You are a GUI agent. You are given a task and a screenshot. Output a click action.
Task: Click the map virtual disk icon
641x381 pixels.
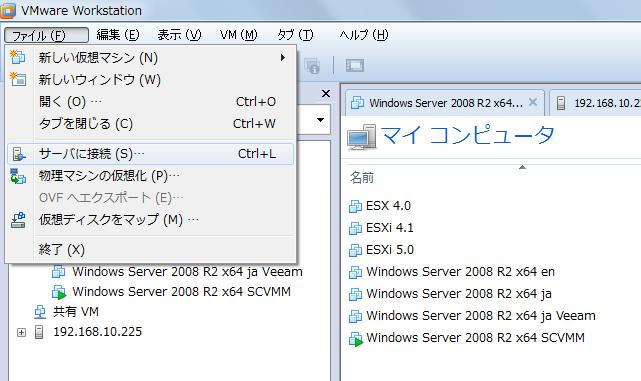pos(18,220)
